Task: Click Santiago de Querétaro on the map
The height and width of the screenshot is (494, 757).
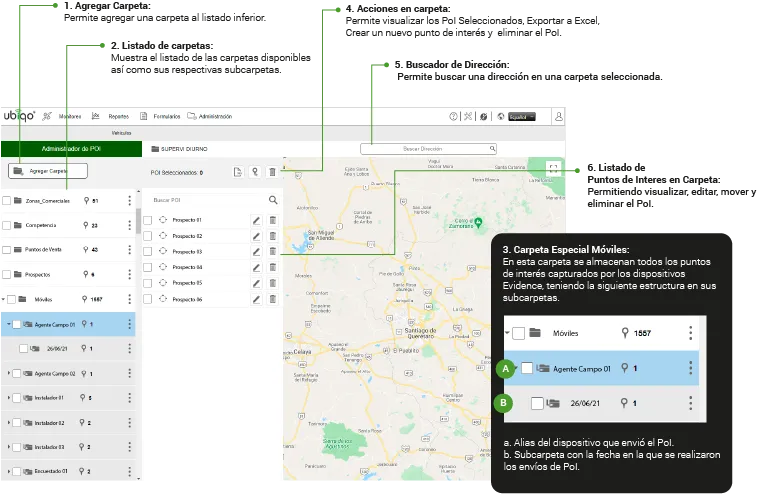Action: tap(420, 333)
